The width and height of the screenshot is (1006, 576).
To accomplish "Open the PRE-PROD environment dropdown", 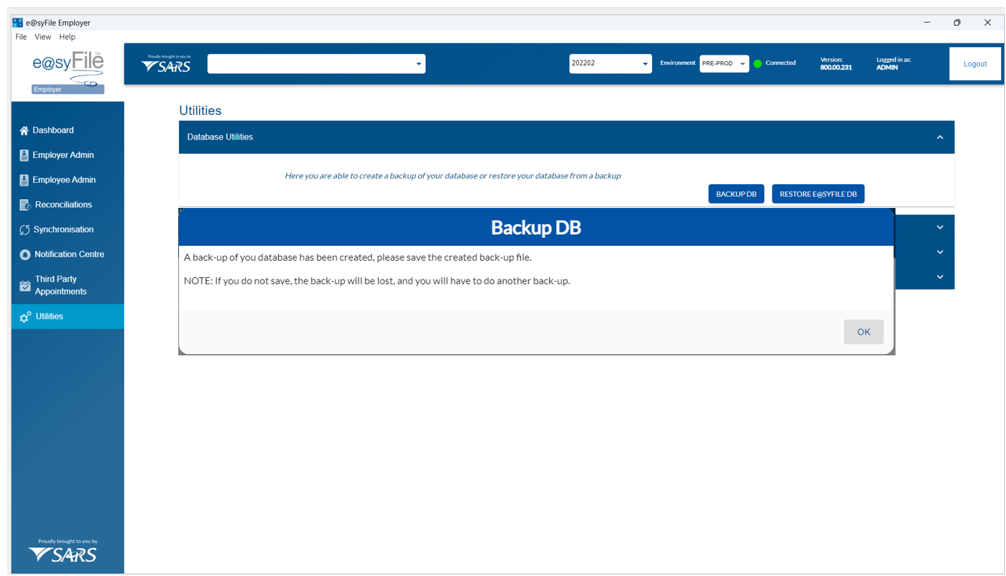I will pyautogui.click(x=724, y=64).
